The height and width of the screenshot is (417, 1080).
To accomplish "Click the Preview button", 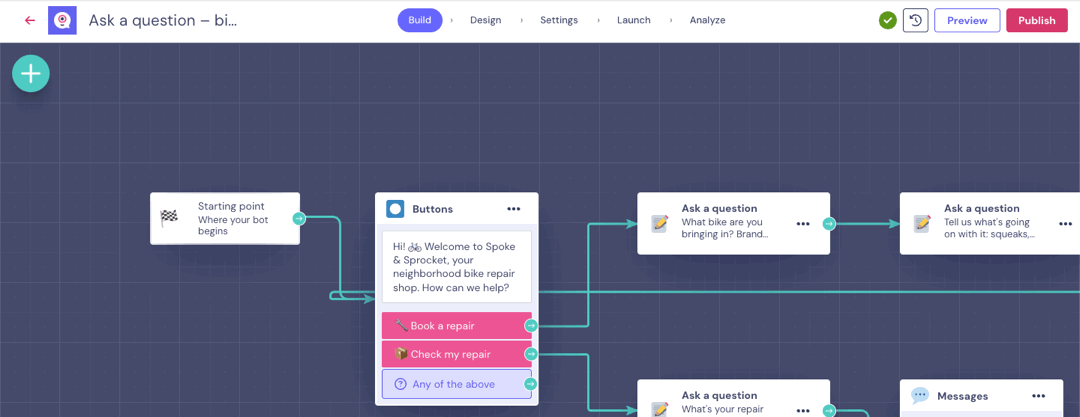I will 967,21.
